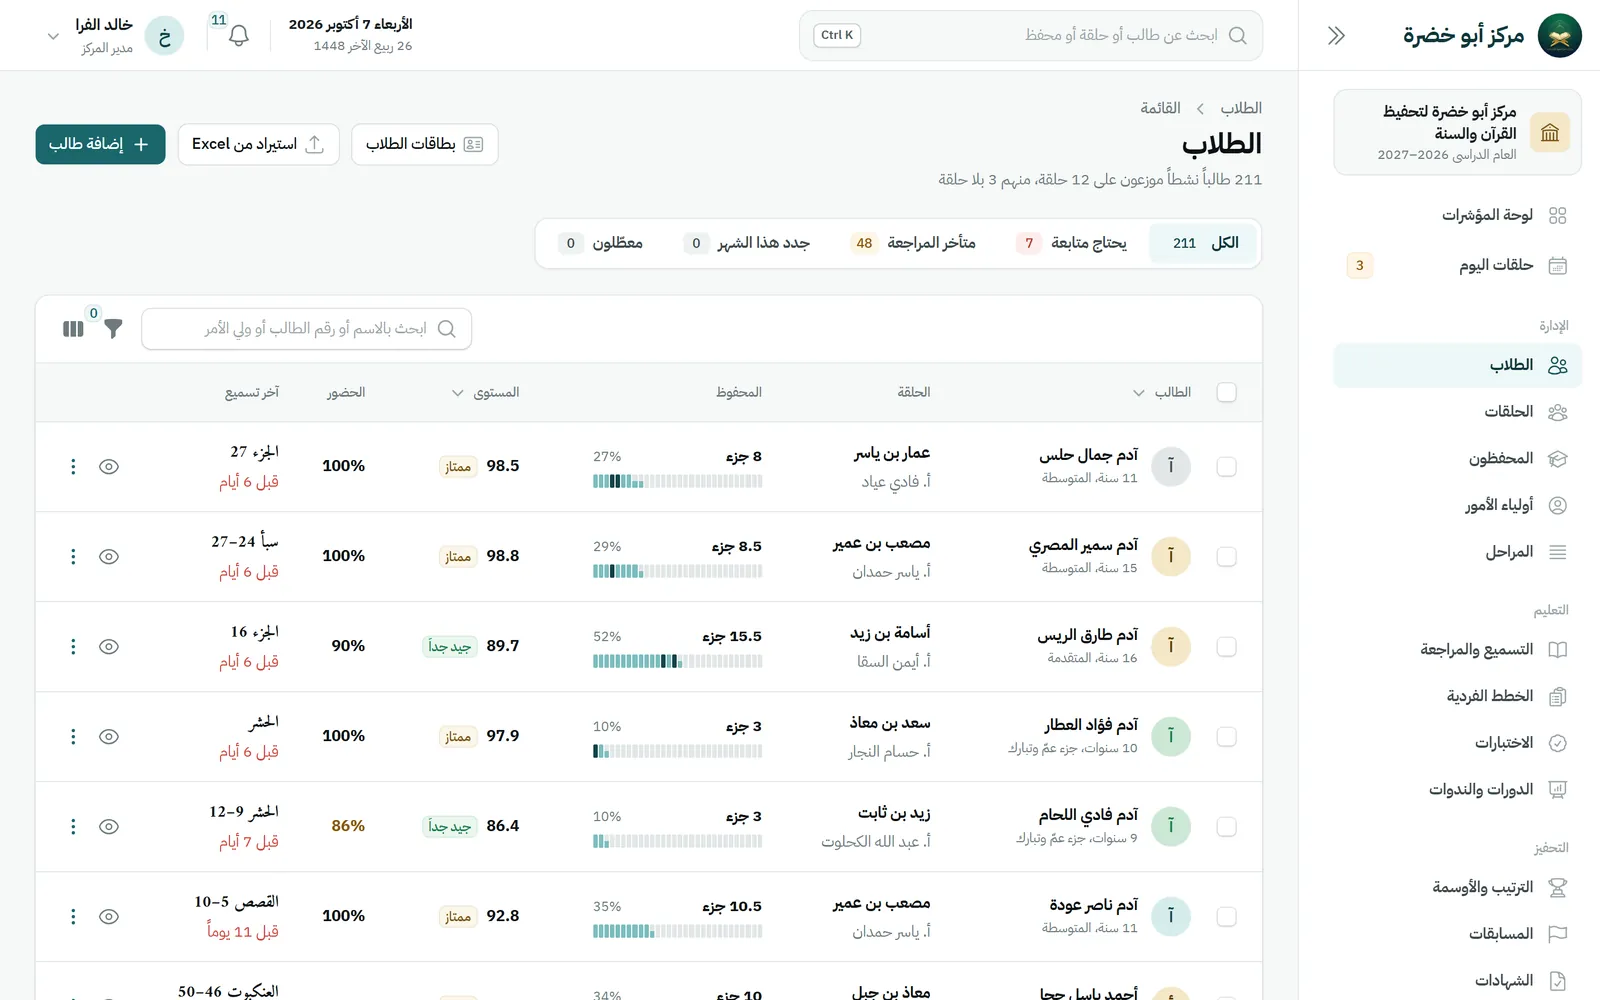This screenshot has height=1000, width=1600.
Task: Open the table filter funnel icon
Action: 113,329
